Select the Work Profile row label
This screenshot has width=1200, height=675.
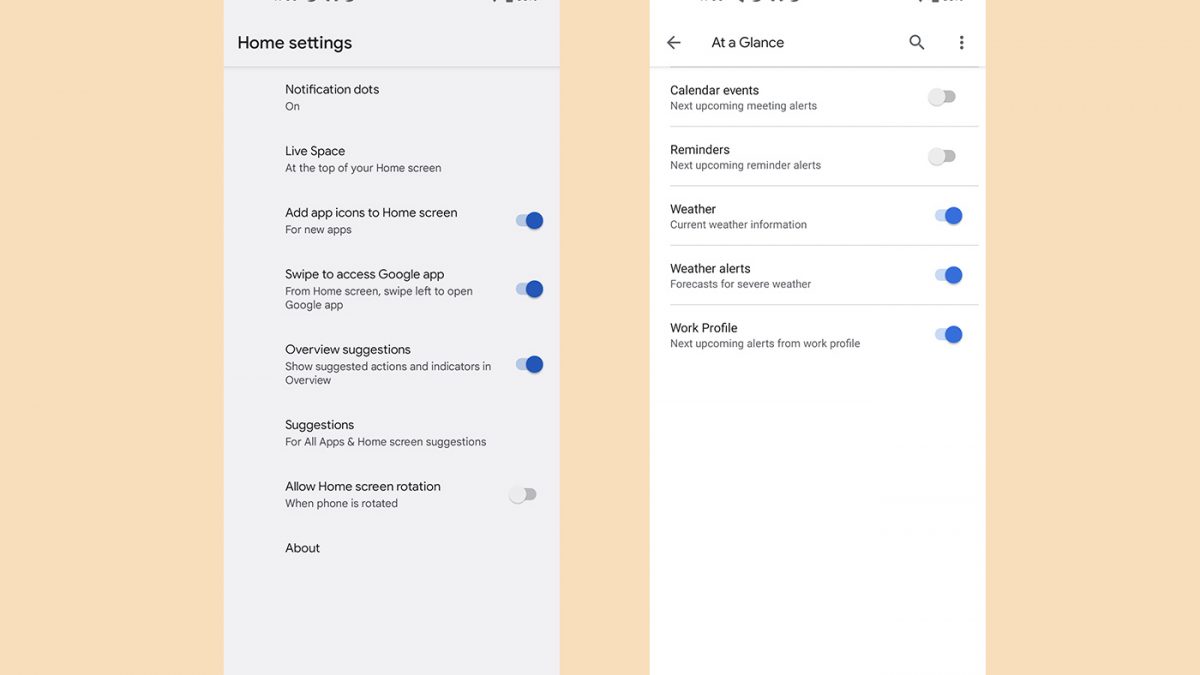point(703,328)
